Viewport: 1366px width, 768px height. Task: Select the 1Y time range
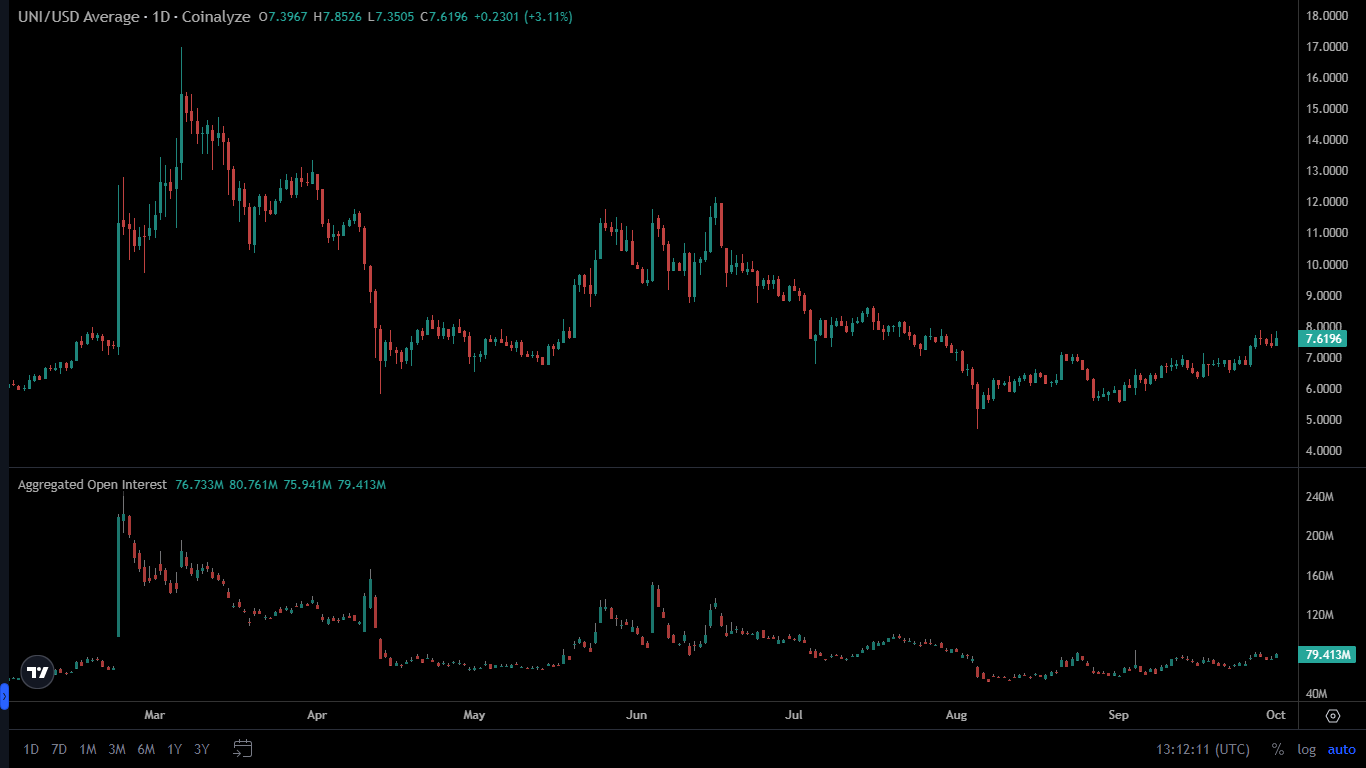point(175,749)
